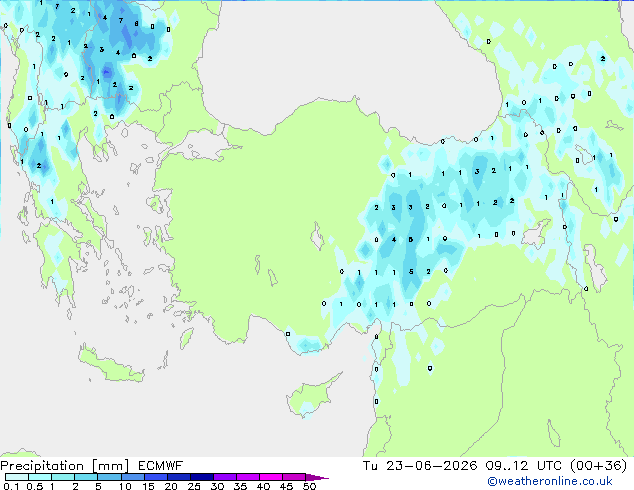Image resolution: width=634 pixels, height=490 pixels.
Task: Pick the 40–45 mm magenta legend swatch
Action: pos(271,477)
